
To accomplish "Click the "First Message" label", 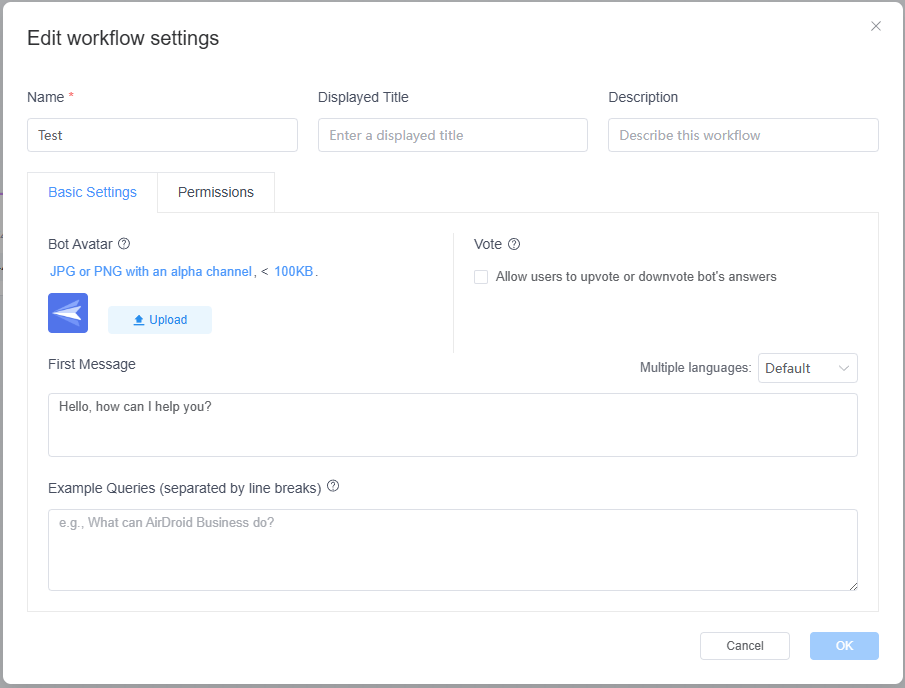I will pos(92,364).
